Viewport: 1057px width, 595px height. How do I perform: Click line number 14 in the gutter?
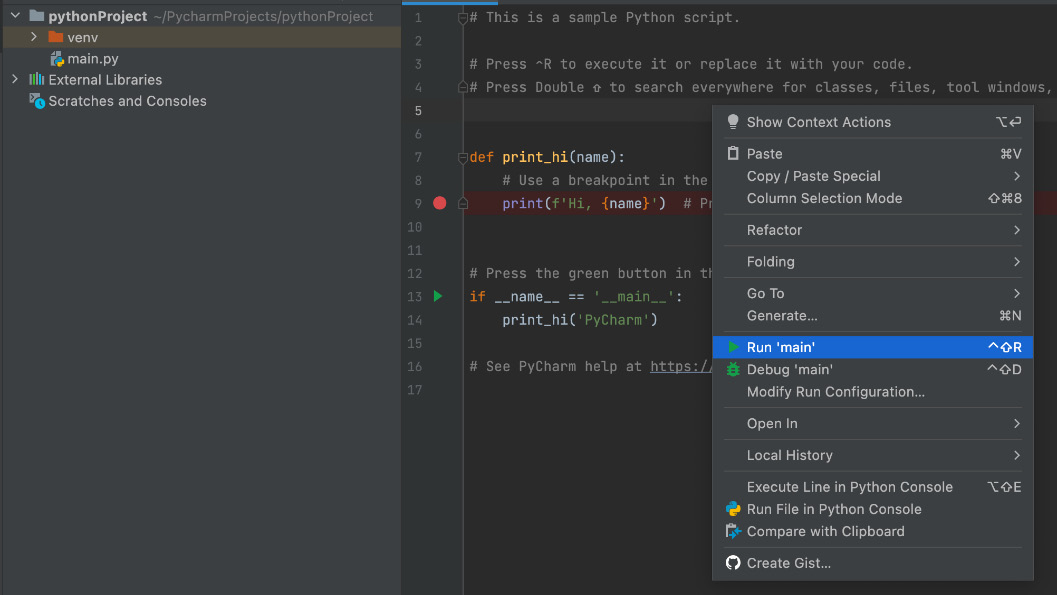click(x=415, y=320)
